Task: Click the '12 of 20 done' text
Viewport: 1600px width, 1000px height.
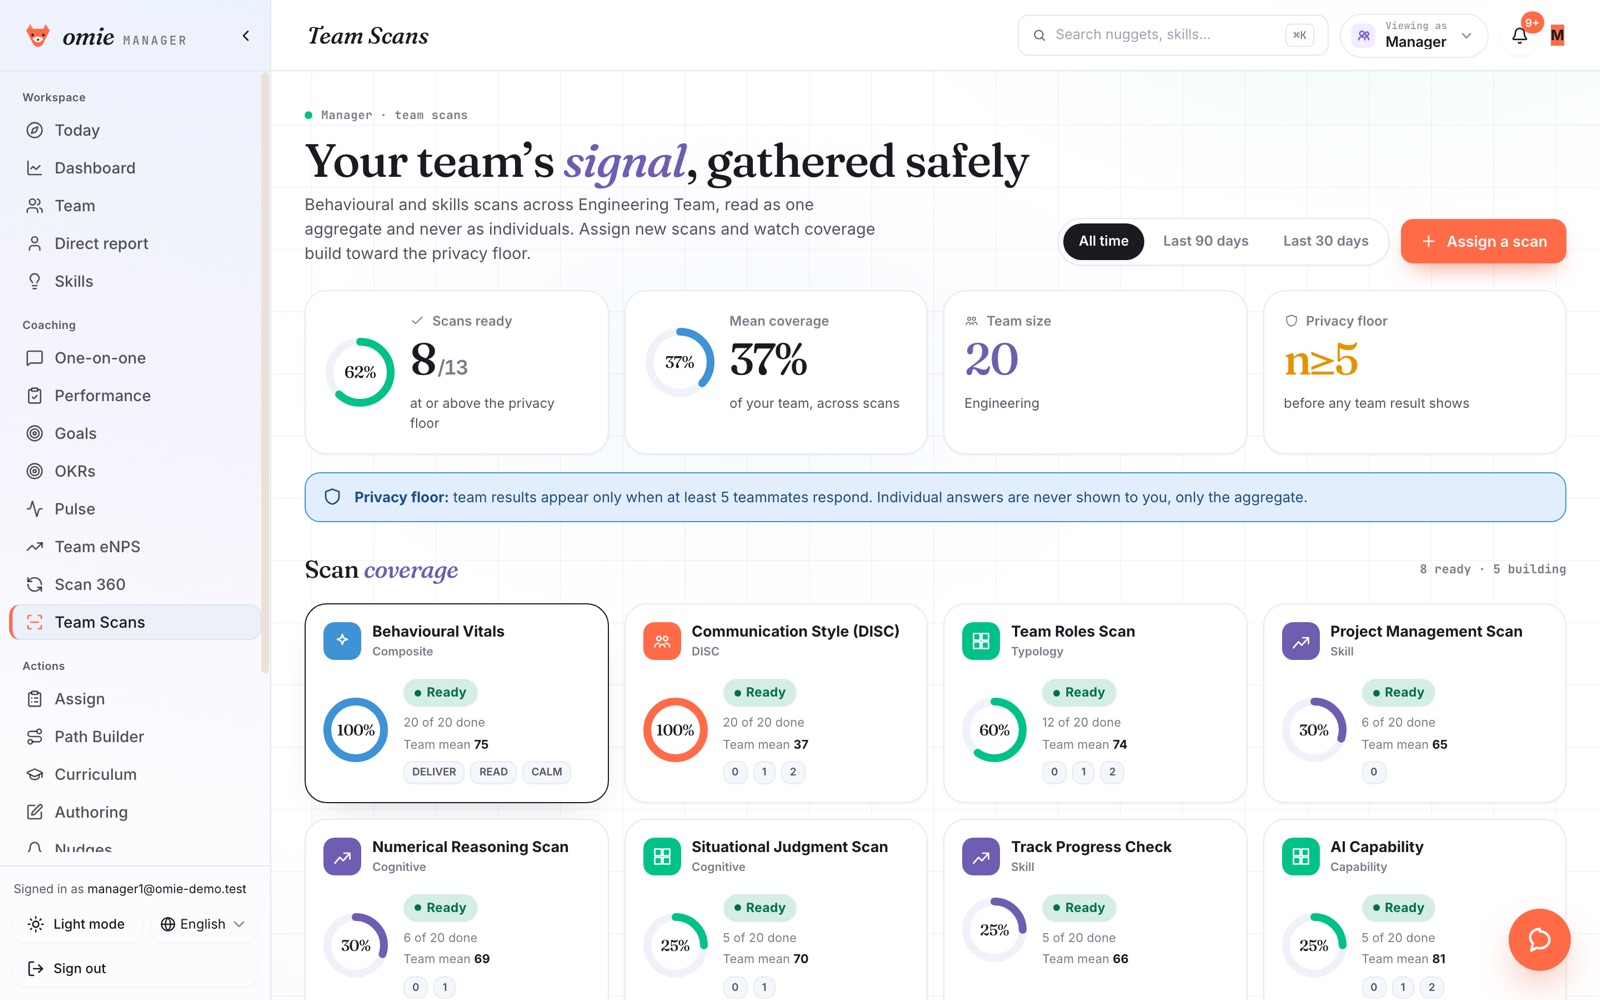Action: [x=1081, y=722]
